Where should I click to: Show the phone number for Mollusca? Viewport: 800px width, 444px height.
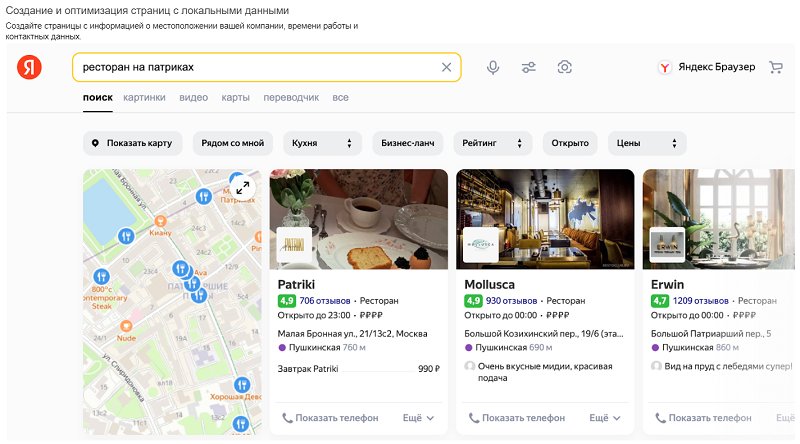coord(517,418)
